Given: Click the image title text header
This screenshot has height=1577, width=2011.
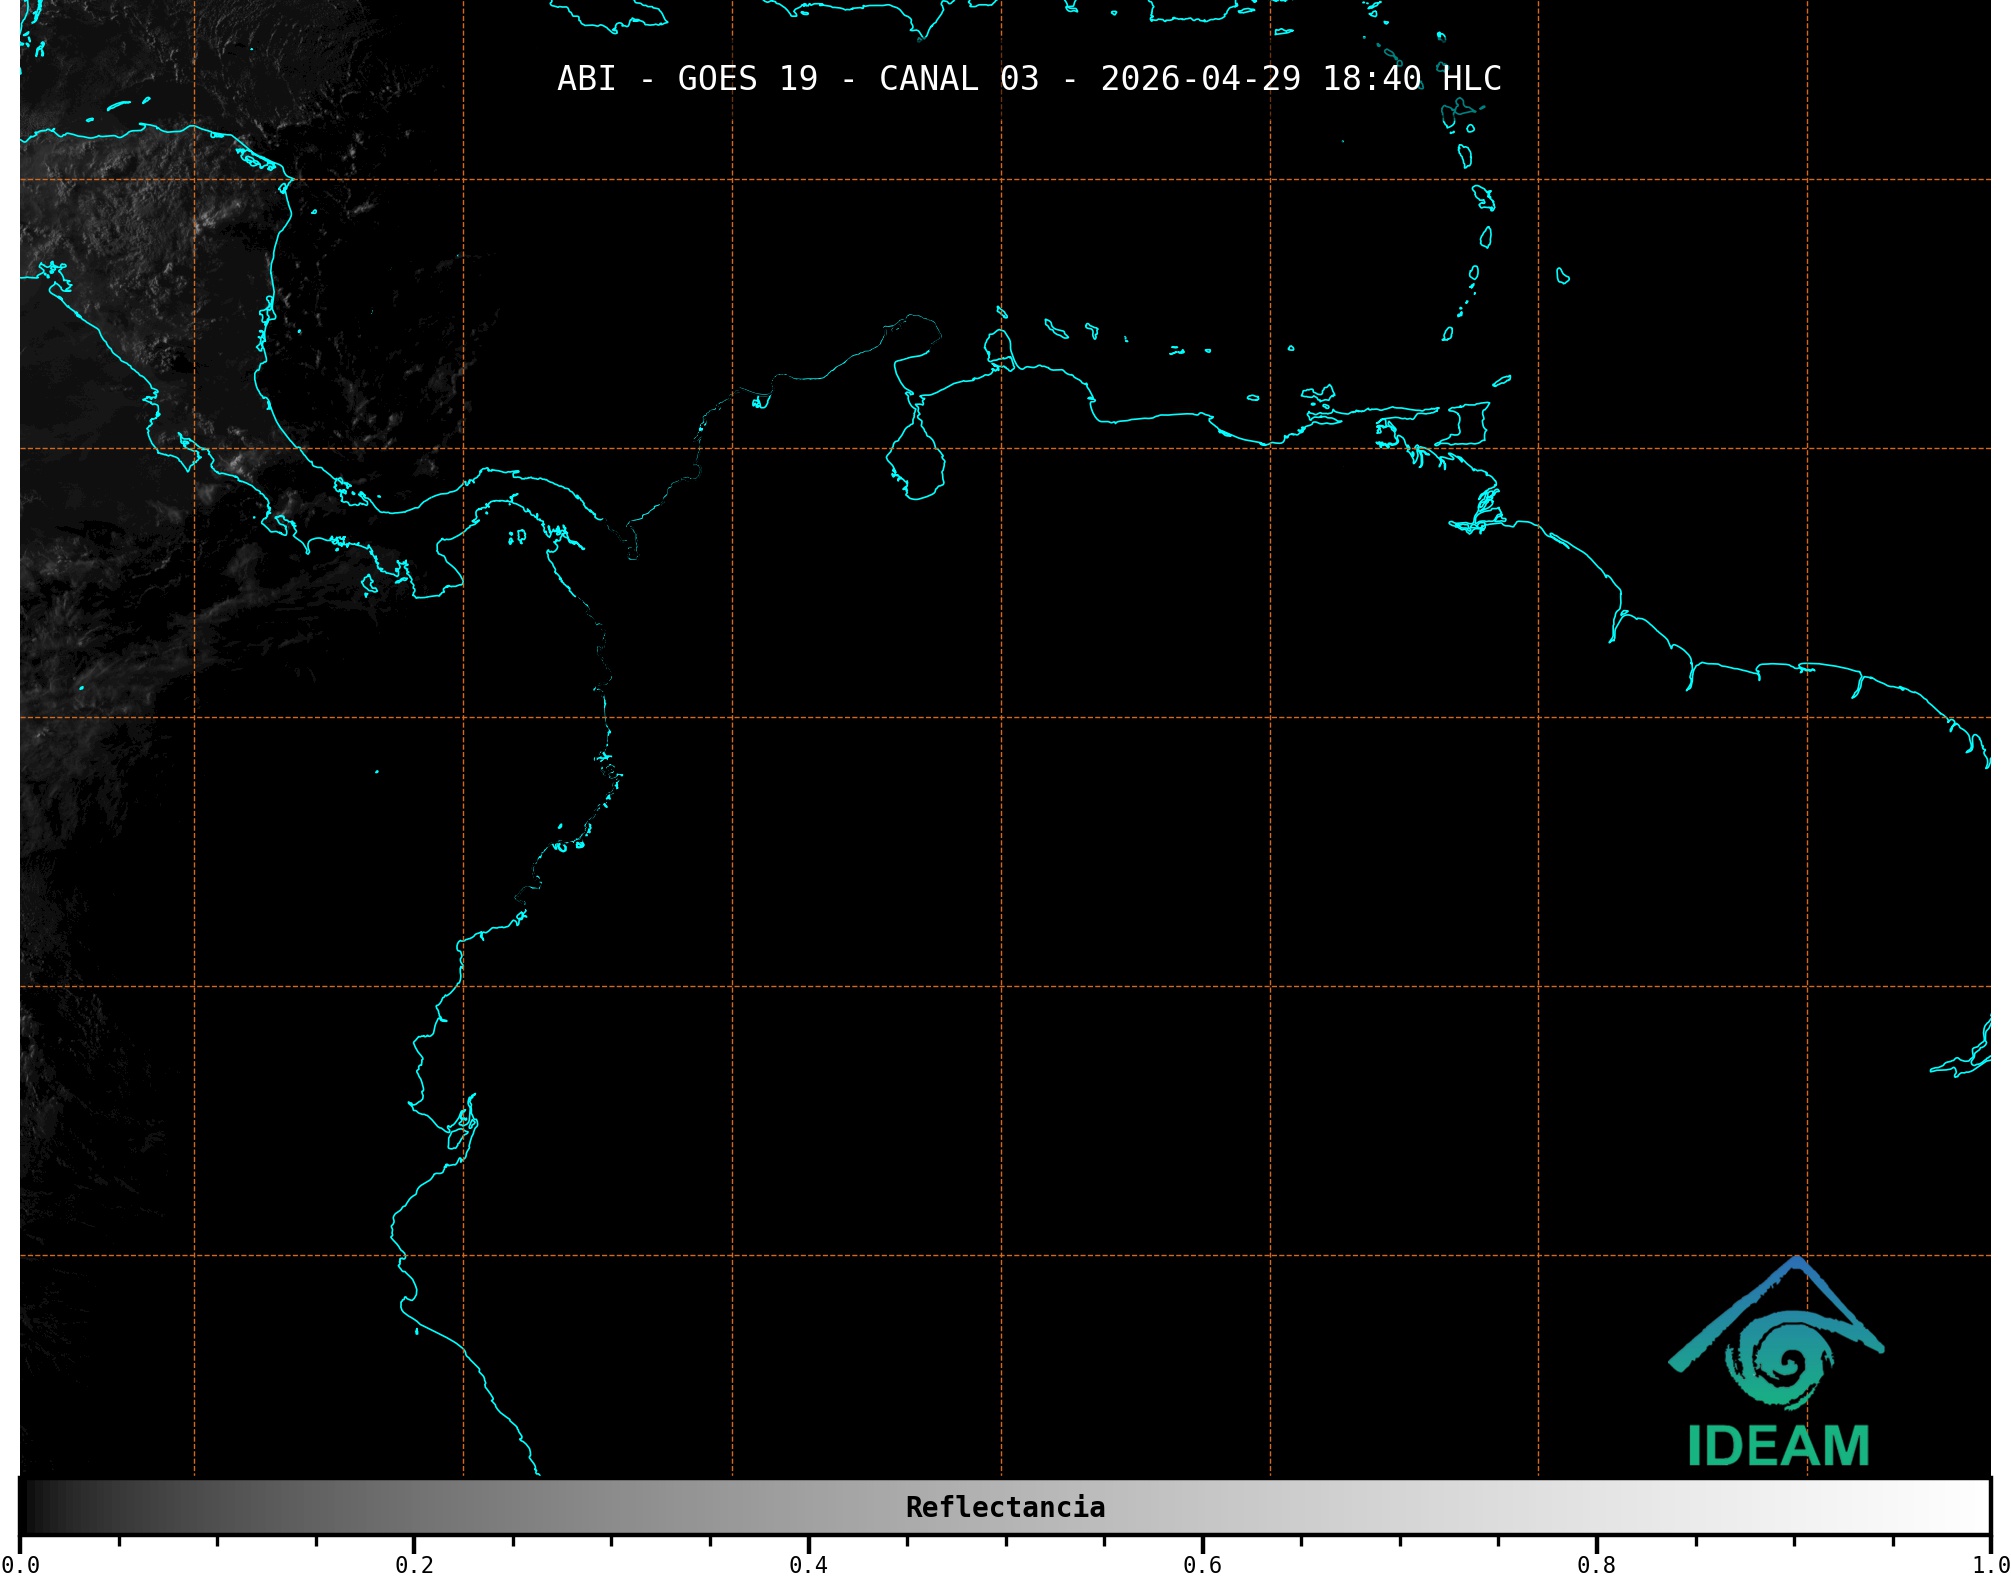Looking at the screenshot, I should 1028,79.
